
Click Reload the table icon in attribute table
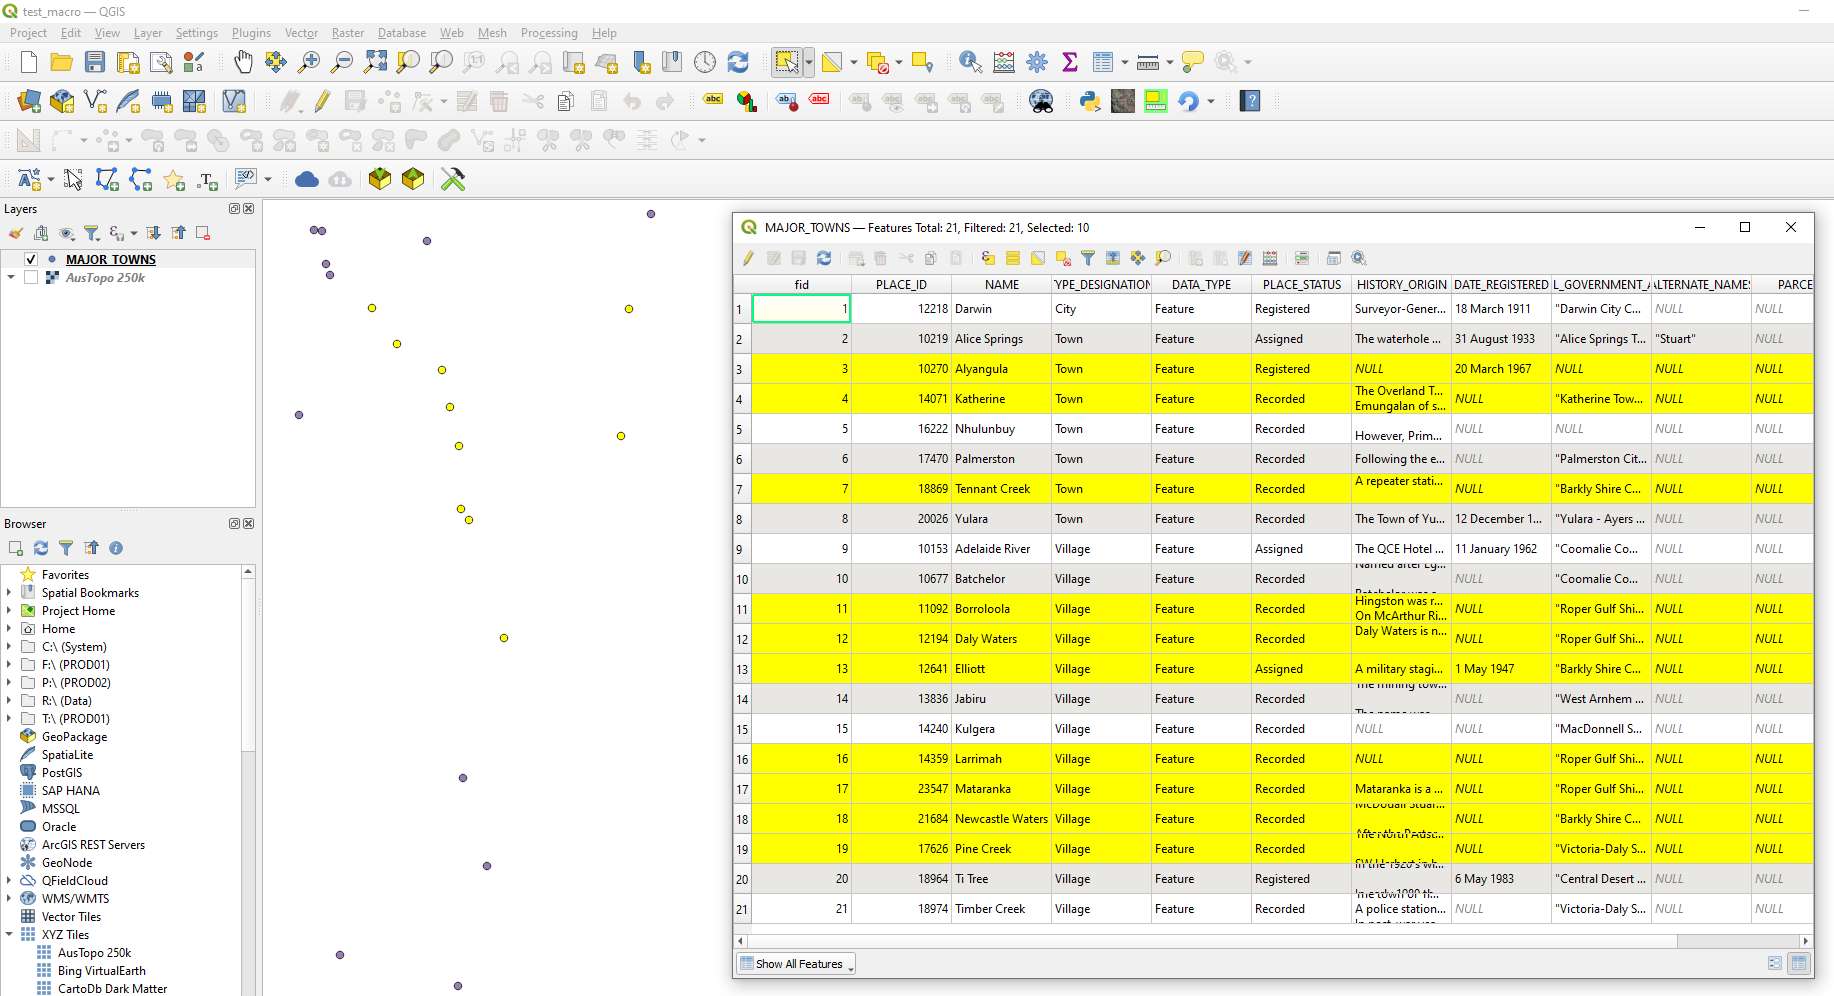point(824,258)
